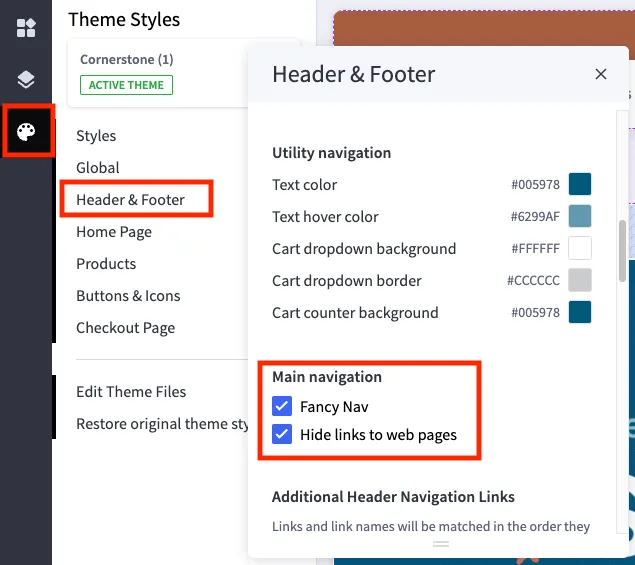Image resolution: width=635 pixels, height=565 pixels.
Task: Click the Theme Styles title
Action: pyautogui.click(x=124, y=19)
